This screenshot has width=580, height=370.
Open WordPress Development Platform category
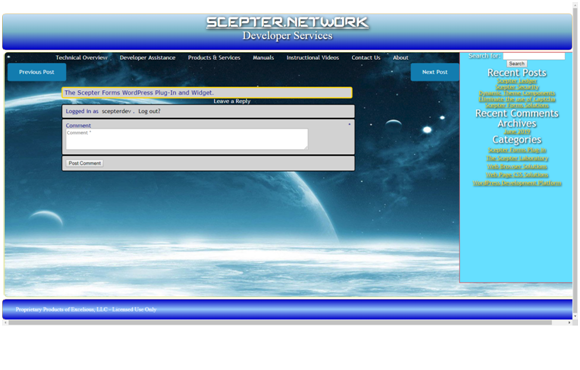click(x=517, y=183)
